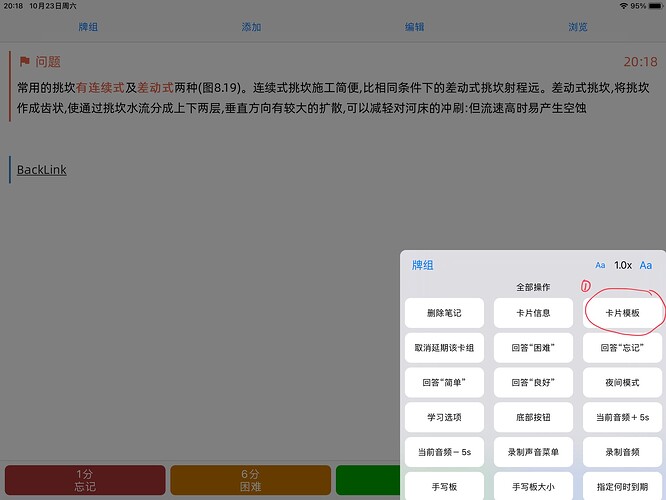Open the BackLink link
Screen dimensions: 666x500
[42, 169]
